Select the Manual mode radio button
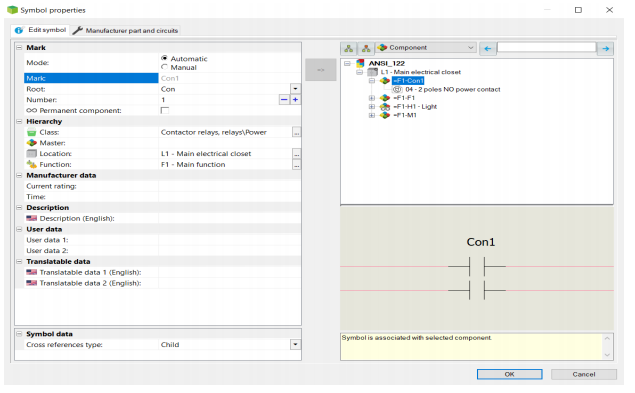The height and width of the screenshot is (393, 635). [164, 67]
